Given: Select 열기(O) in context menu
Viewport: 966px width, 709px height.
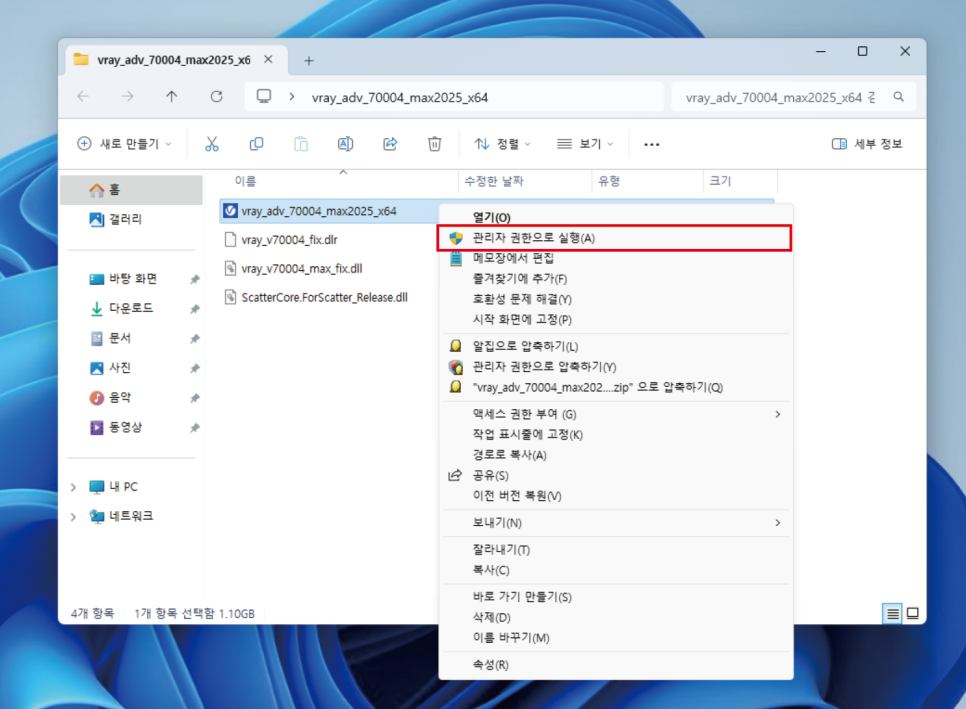Looking at the screenshot, I should click(x=615, y=217).
